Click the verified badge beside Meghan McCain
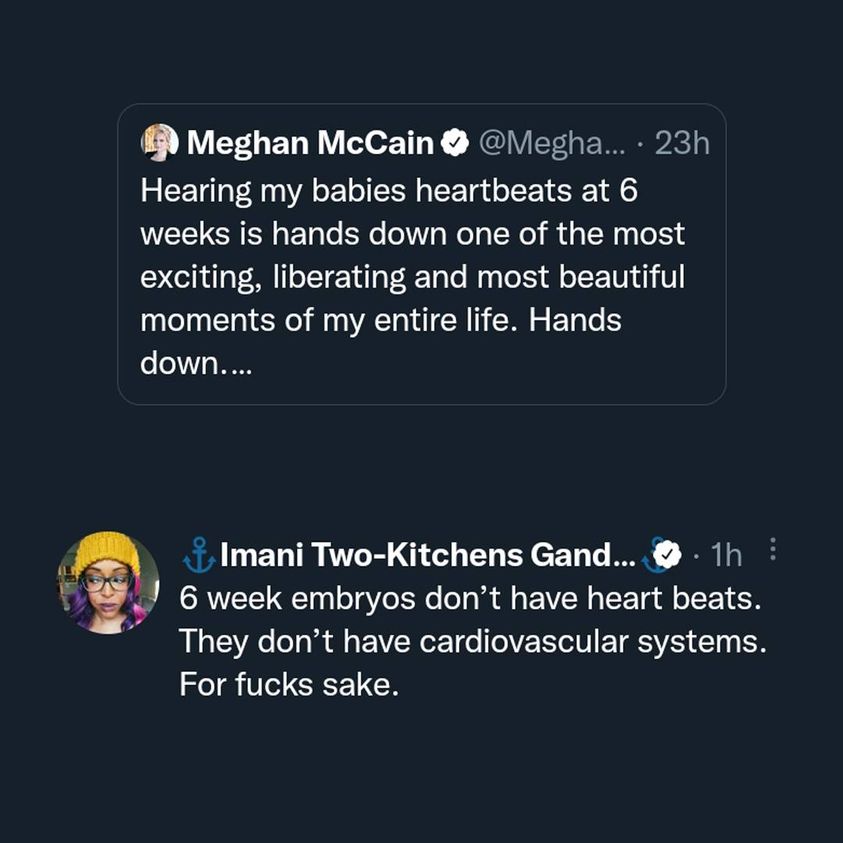This screenshot has width=843, height=843. (x=455, y=143)
